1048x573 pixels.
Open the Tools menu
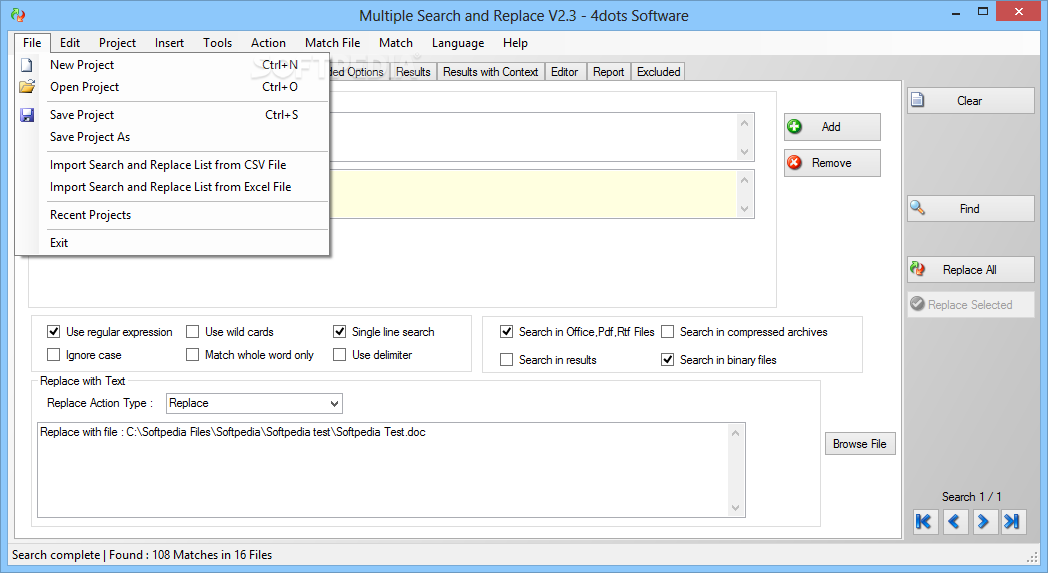217,43
